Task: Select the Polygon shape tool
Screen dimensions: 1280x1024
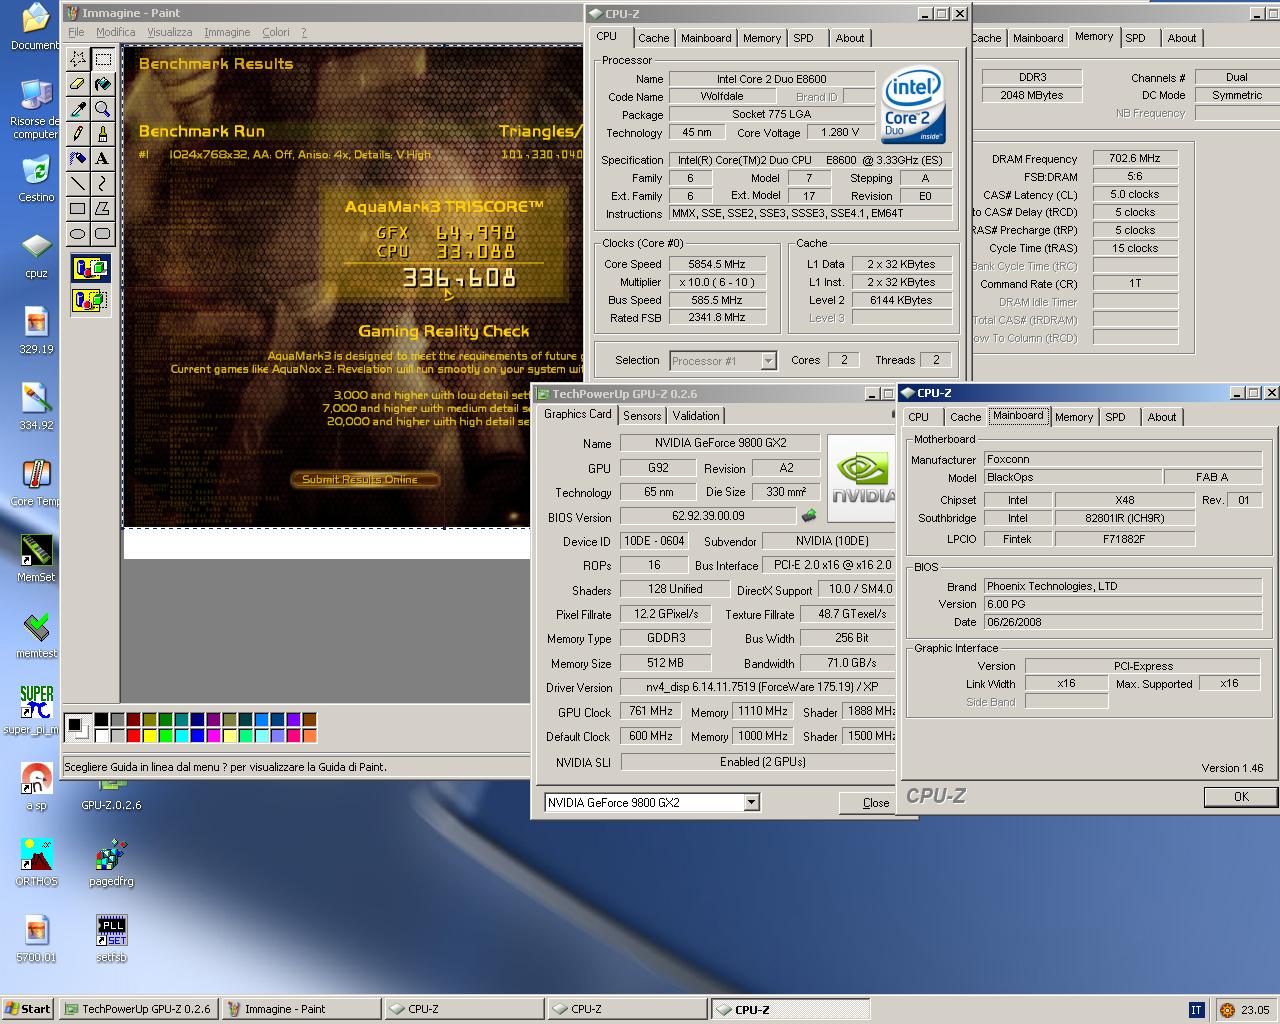Action: tap(103, 209)
